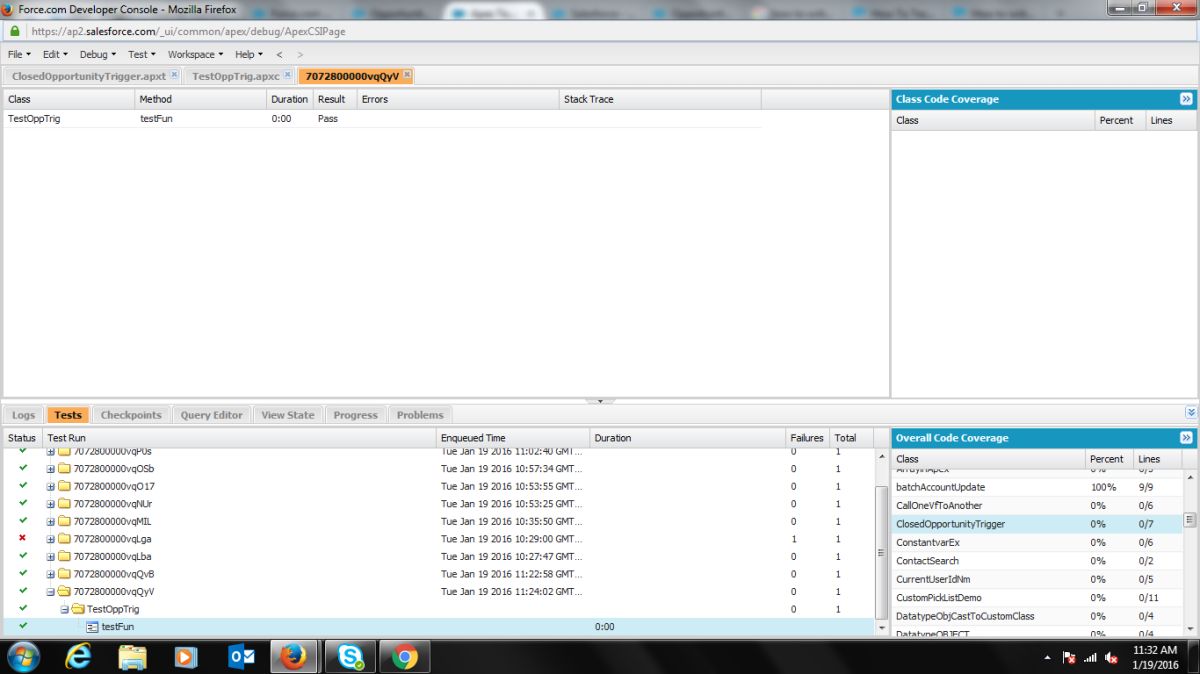The height and width of the screenshot is (674, 1200).
Task: Click the address bar URL field
Action: (600, 31)
